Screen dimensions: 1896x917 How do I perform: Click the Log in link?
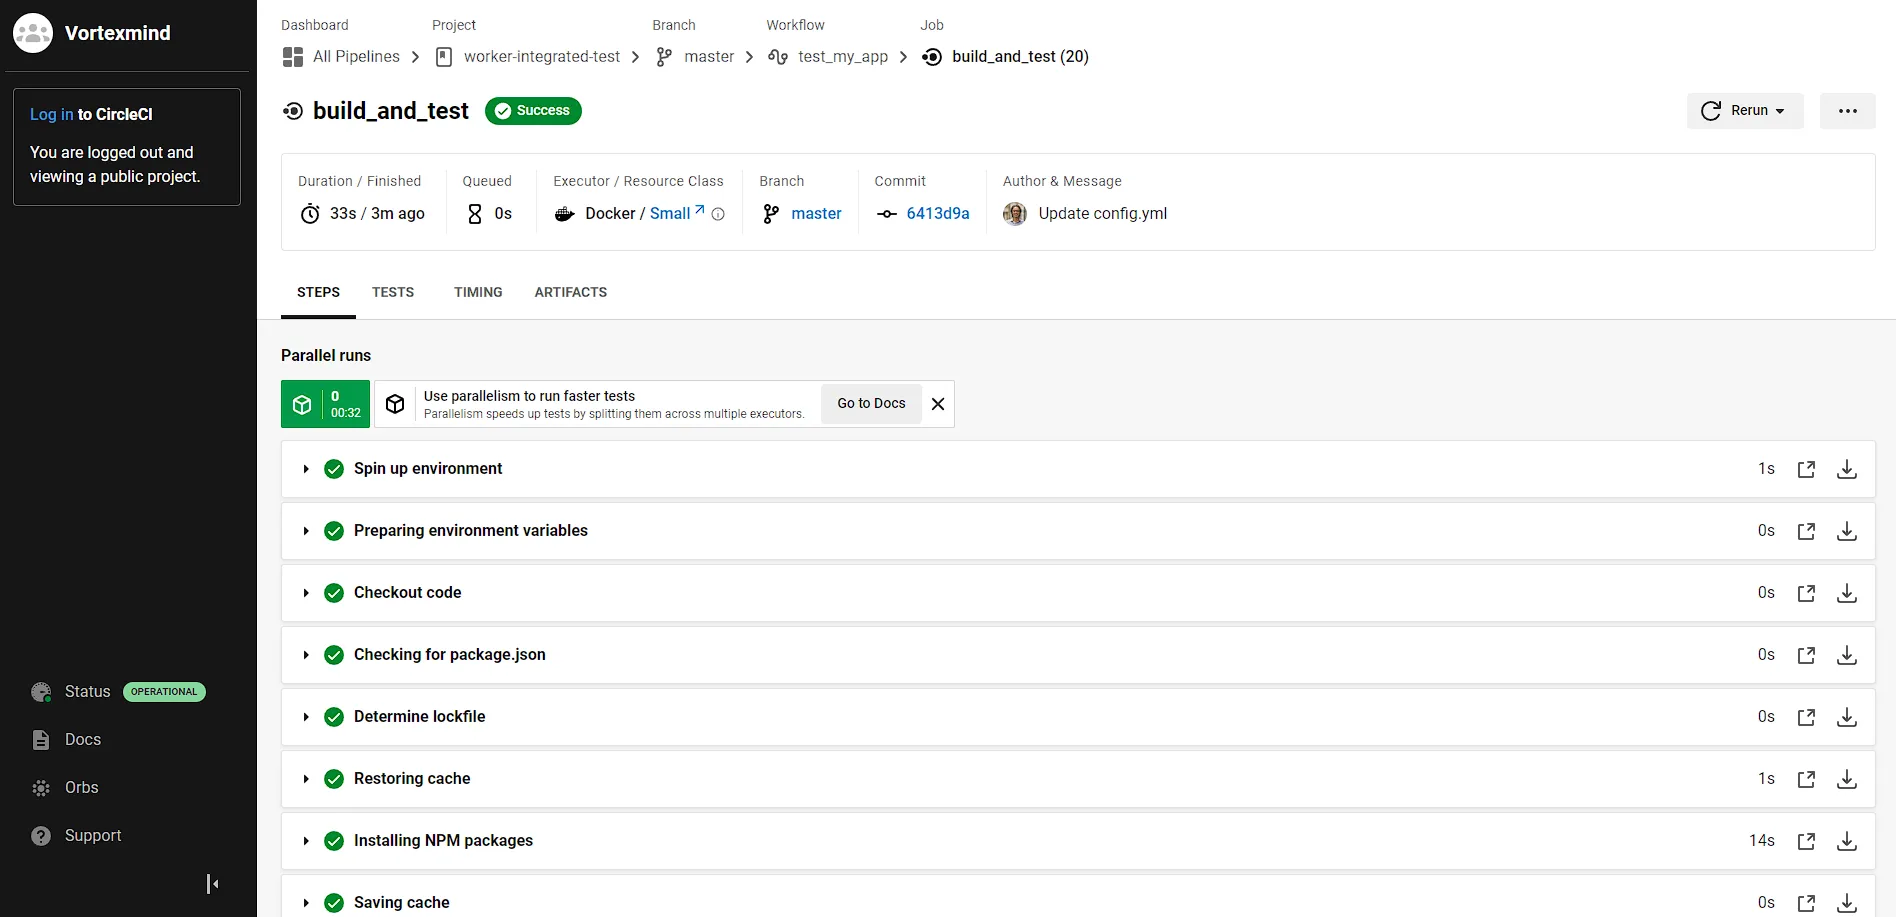tap(51, 114)
